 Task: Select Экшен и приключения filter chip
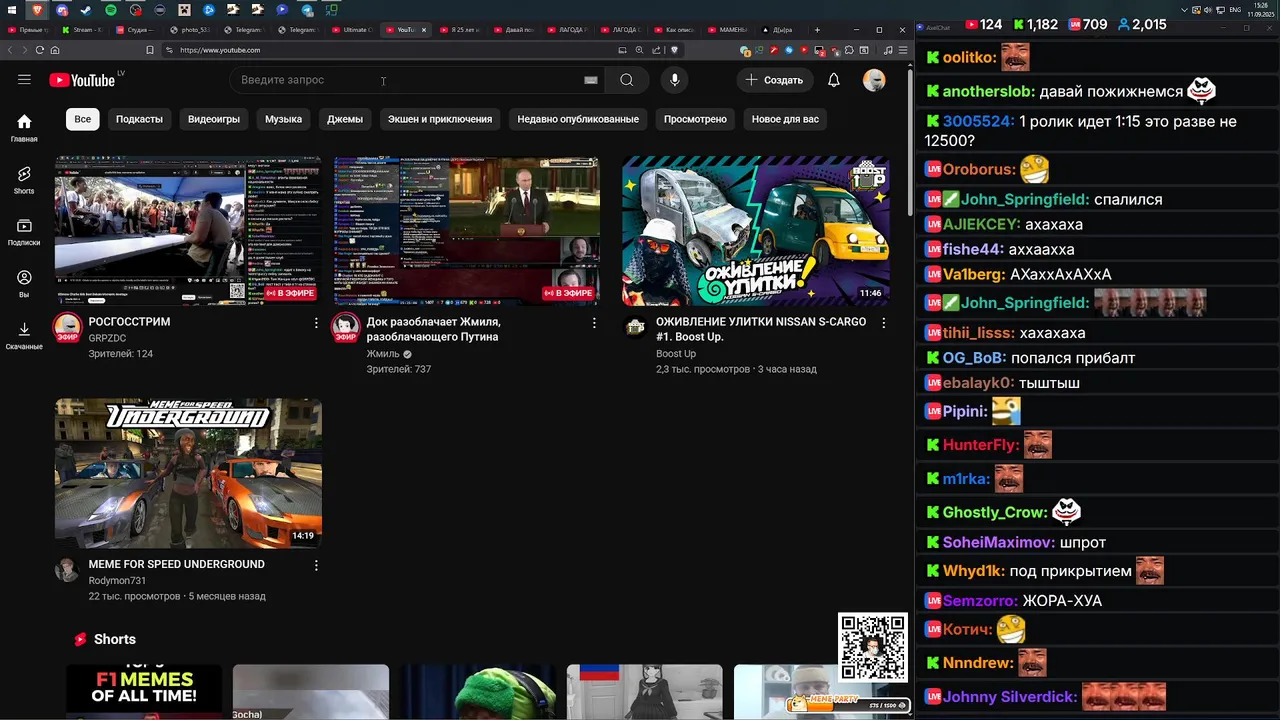(440, 119)
